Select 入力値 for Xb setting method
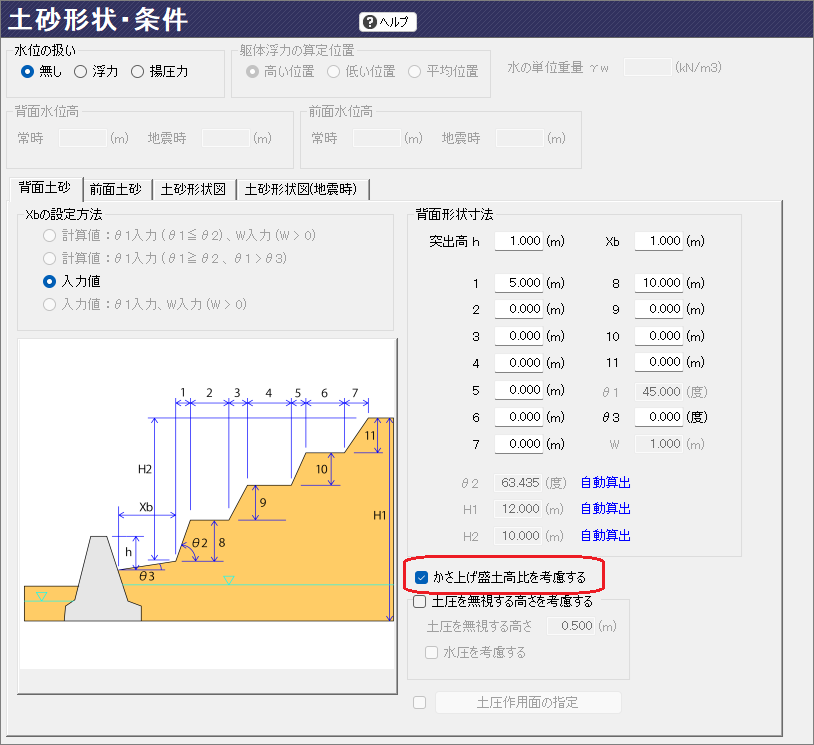 tap(49, 282)
